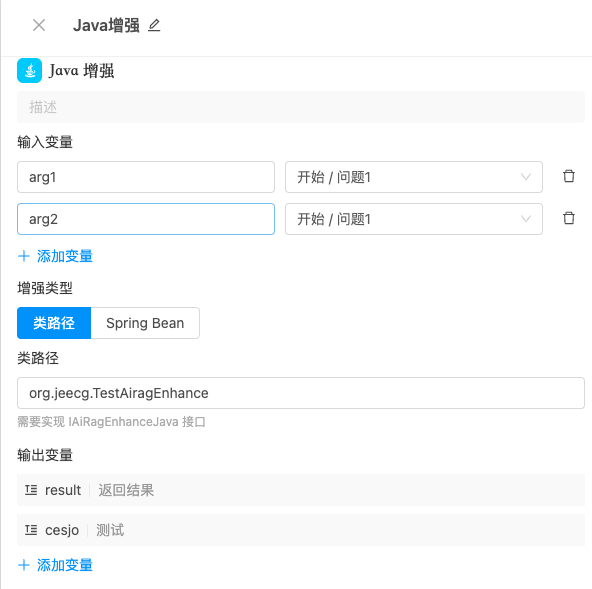
Task: Select the cesjo 测试 output variable row
Action: click(x=301, y=530)
